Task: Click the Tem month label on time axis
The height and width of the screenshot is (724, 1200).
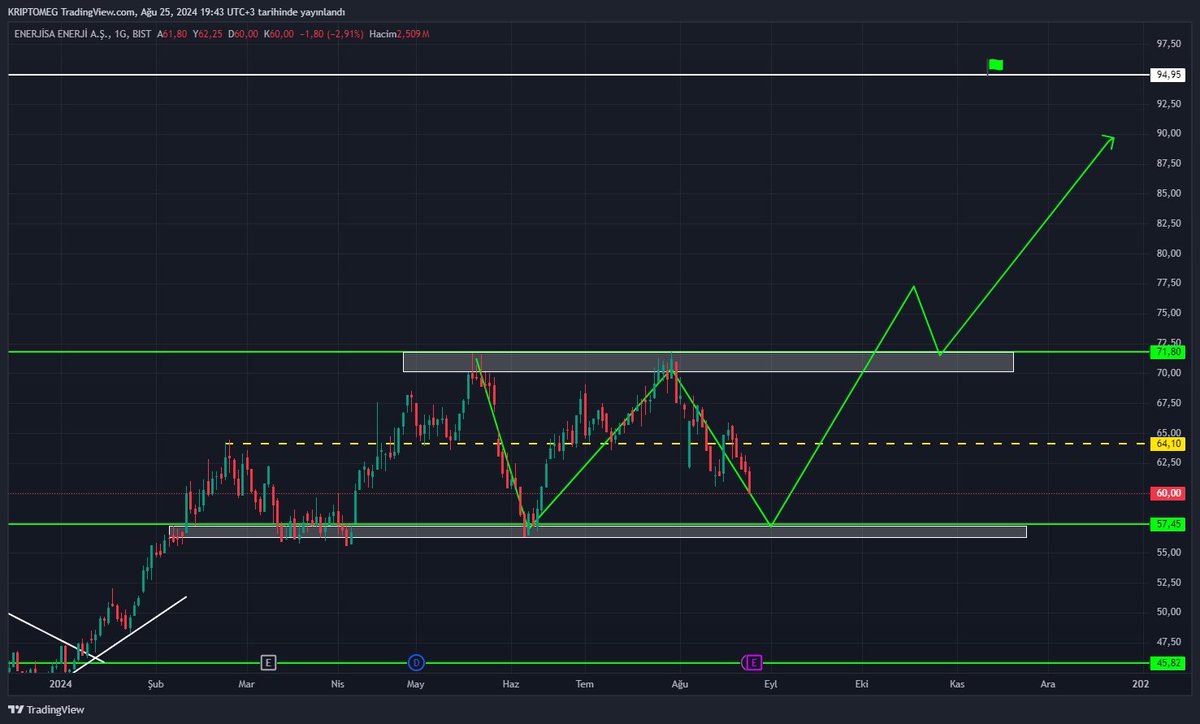Action: coord(586,684)
